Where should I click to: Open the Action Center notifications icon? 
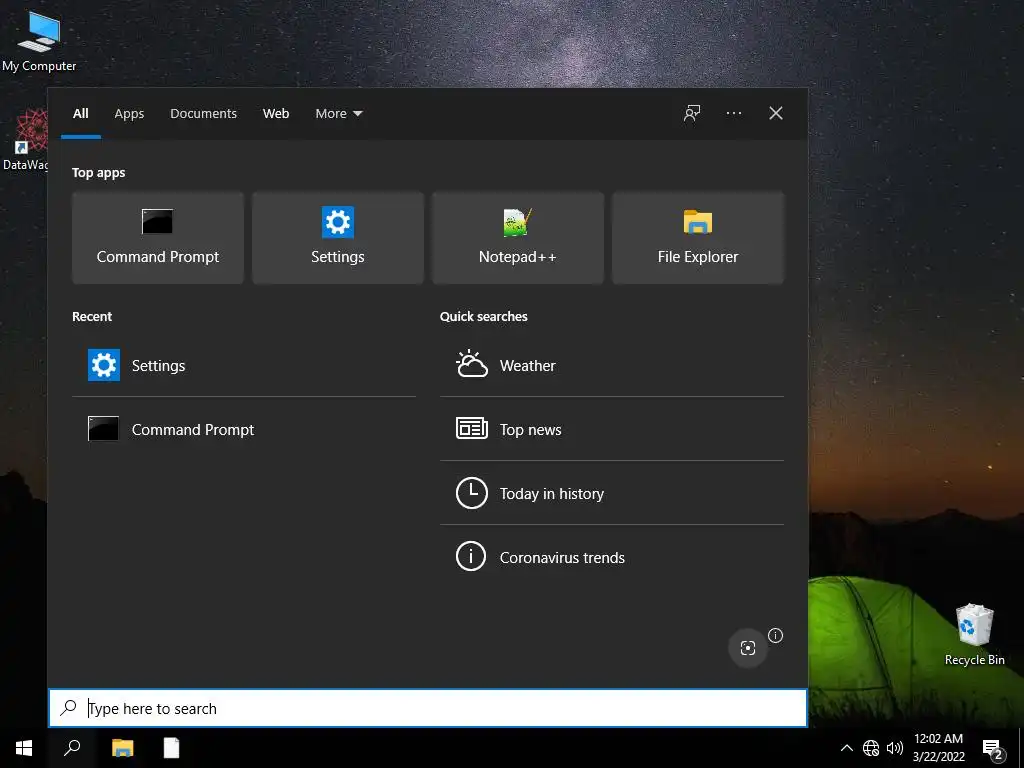[x=993, y=748]
